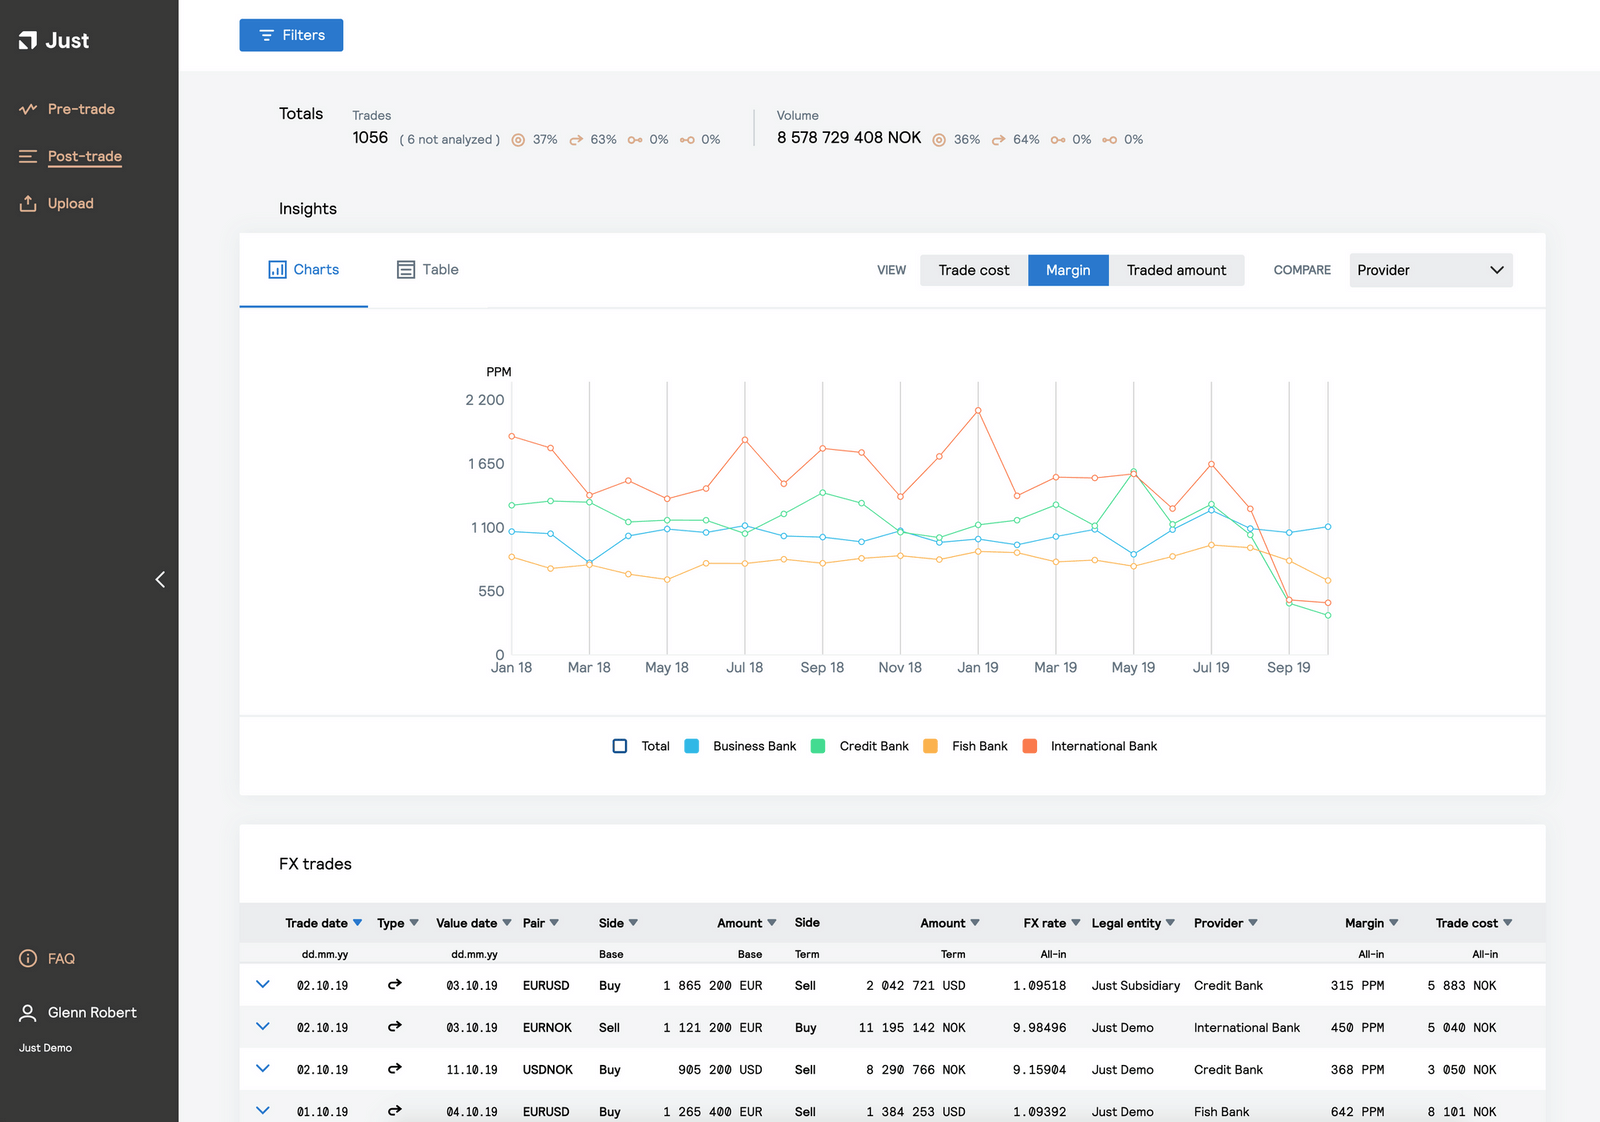Screen dimensions: 1600x1122
Task: Select the Pre-trade icon in the sidebar
Action: coord(28,109)
